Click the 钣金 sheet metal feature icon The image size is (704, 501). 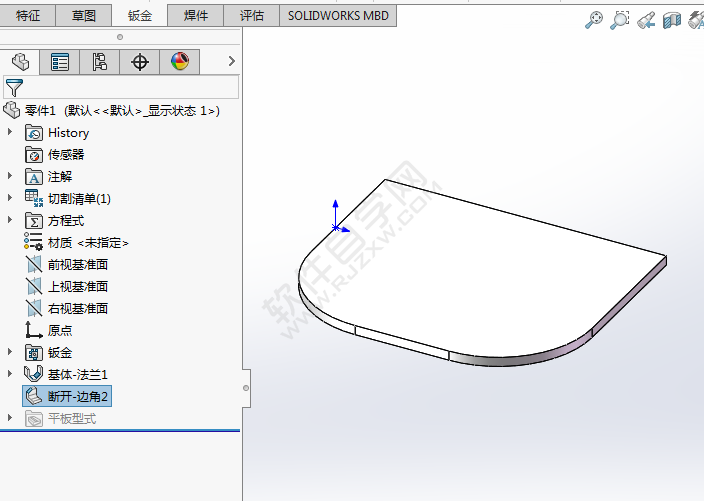pyautogui.click(x=34, y=352)
